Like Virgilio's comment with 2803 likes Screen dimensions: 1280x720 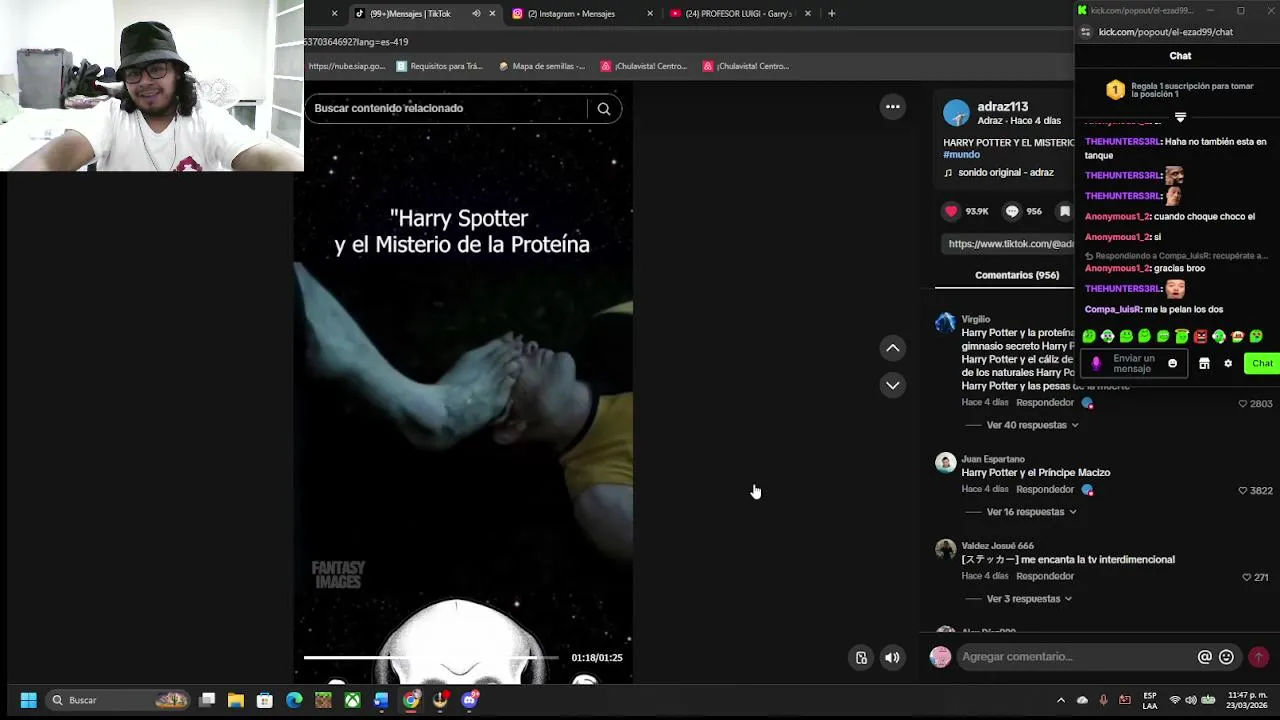(x=1243, y=404)
